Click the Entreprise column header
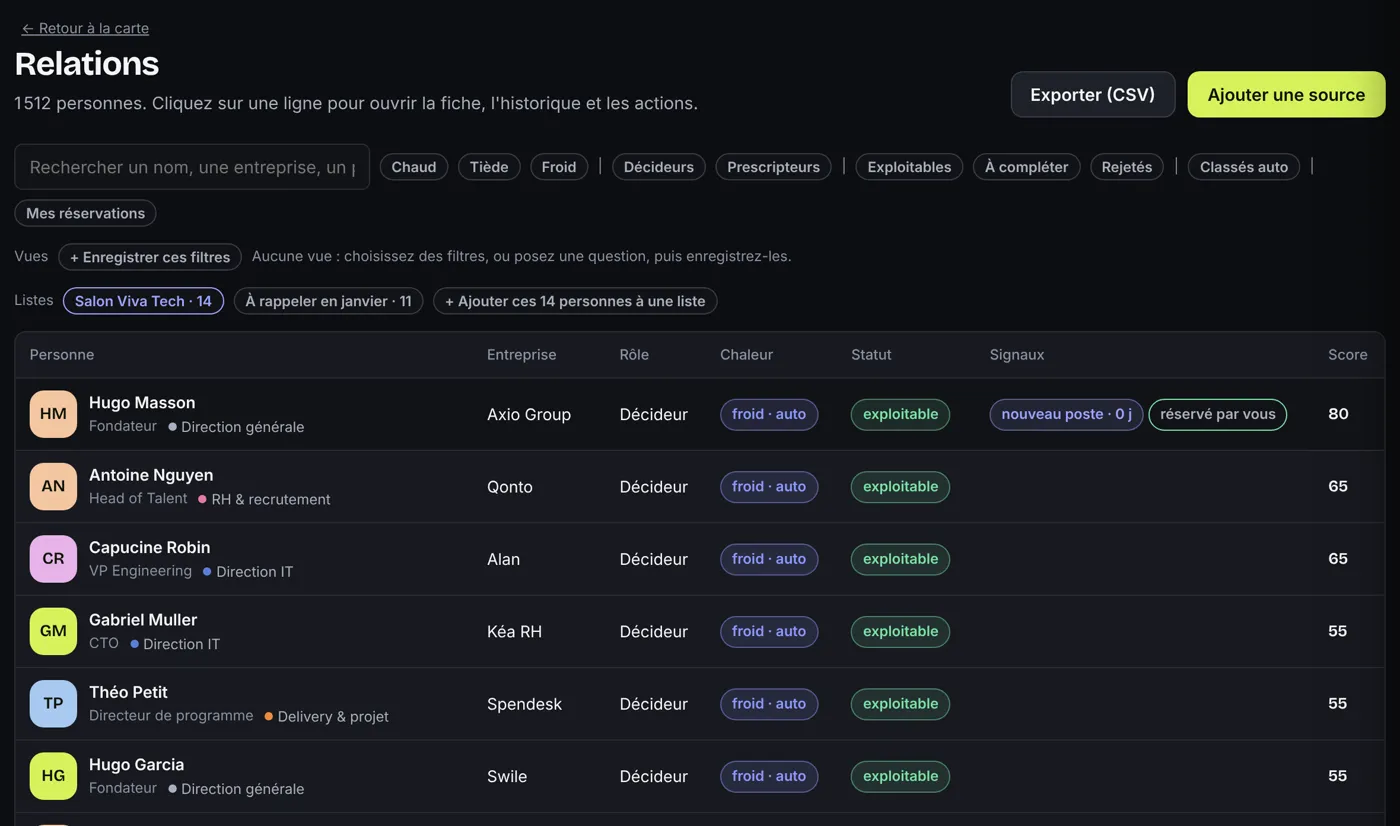Screen dimensions: 1400x826 (521, 355)
